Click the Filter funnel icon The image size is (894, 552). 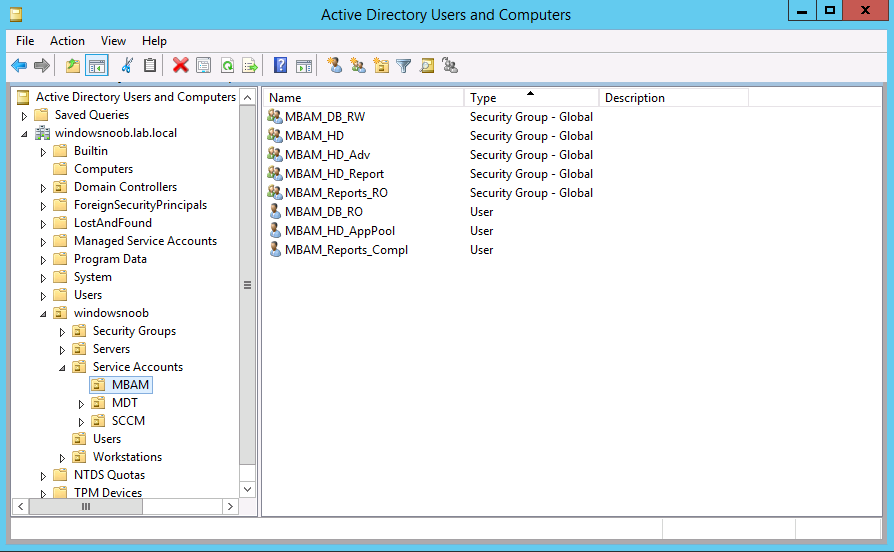pos(404,66)
